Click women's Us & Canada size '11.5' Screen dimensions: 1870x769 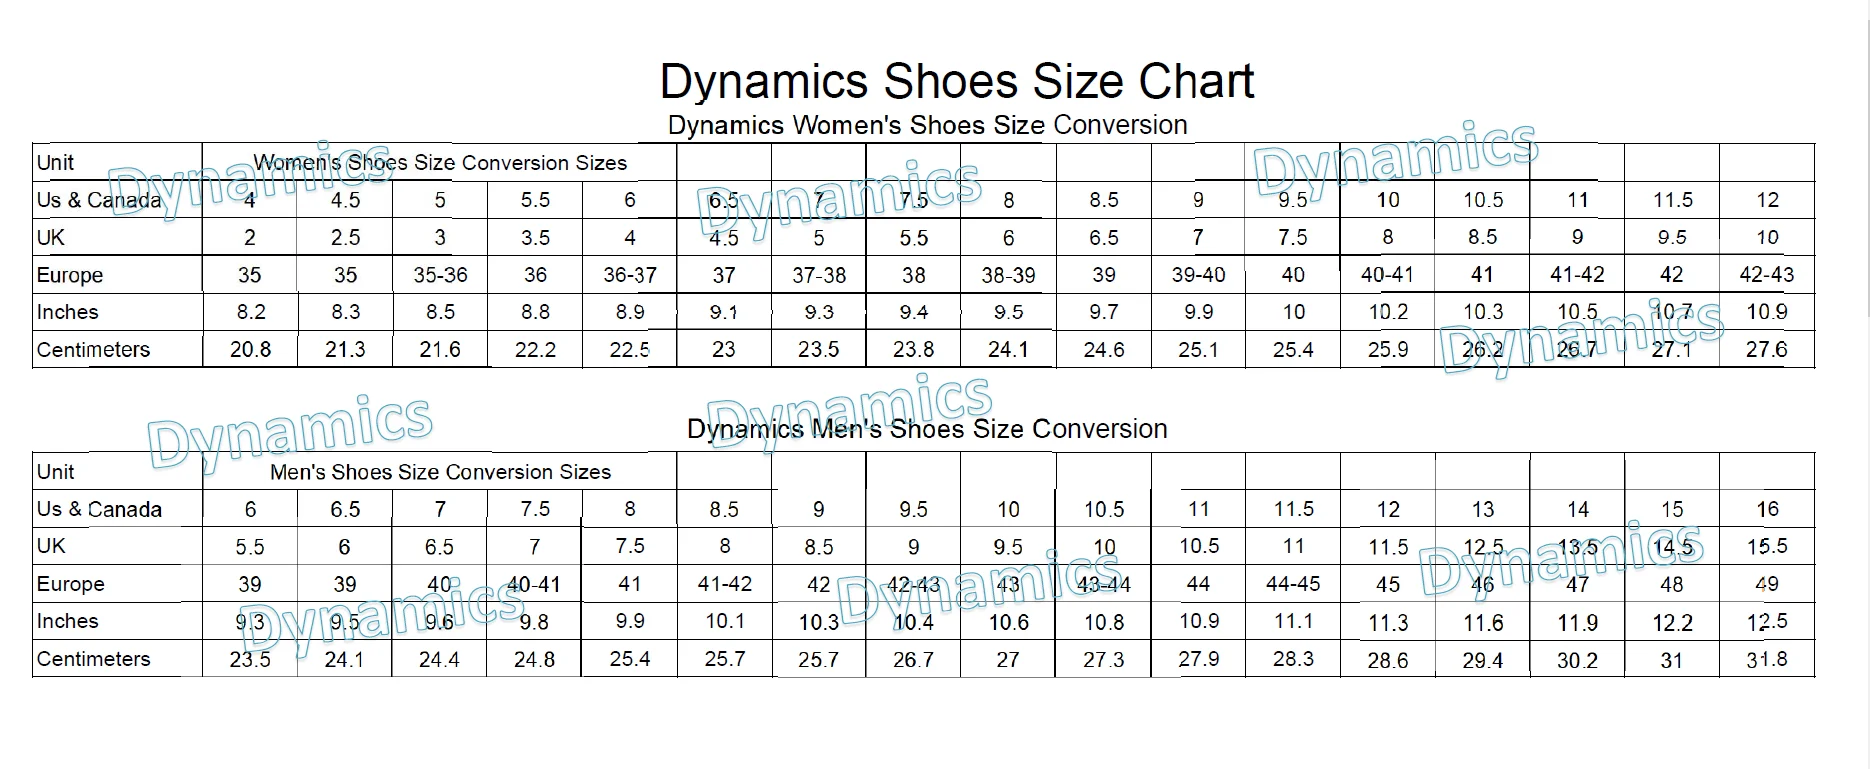click(1673, 200)
